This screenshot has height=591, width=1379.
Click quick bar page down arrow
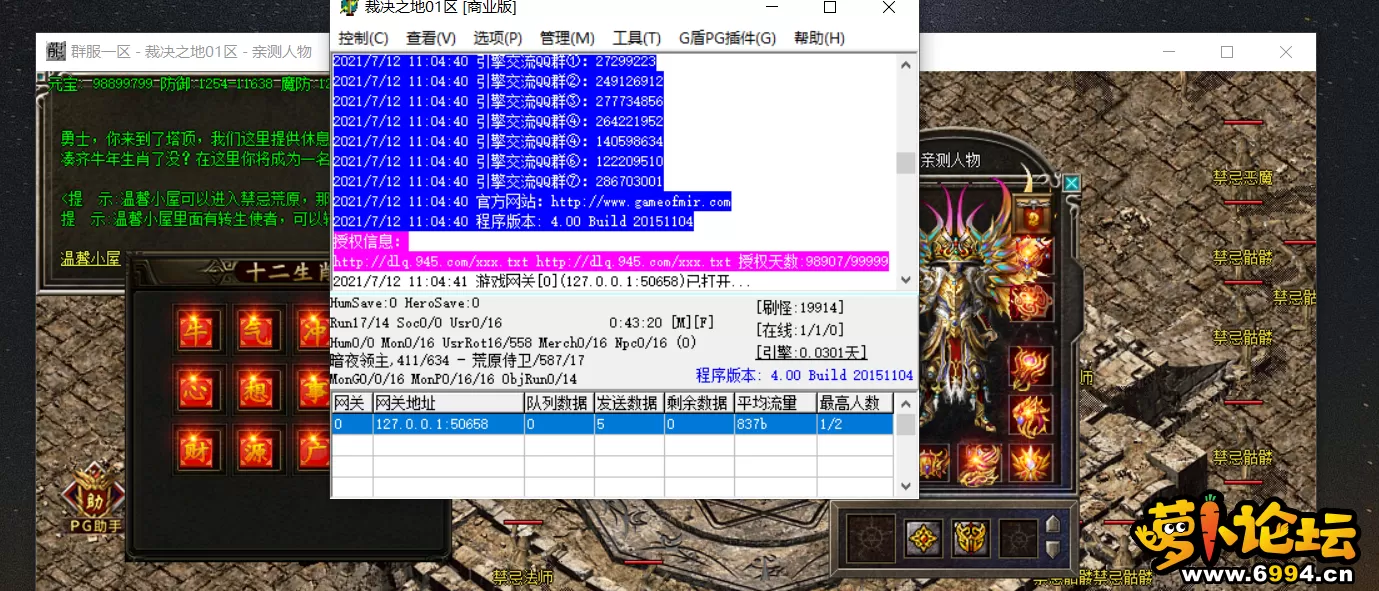click(x=1052, y=548)
